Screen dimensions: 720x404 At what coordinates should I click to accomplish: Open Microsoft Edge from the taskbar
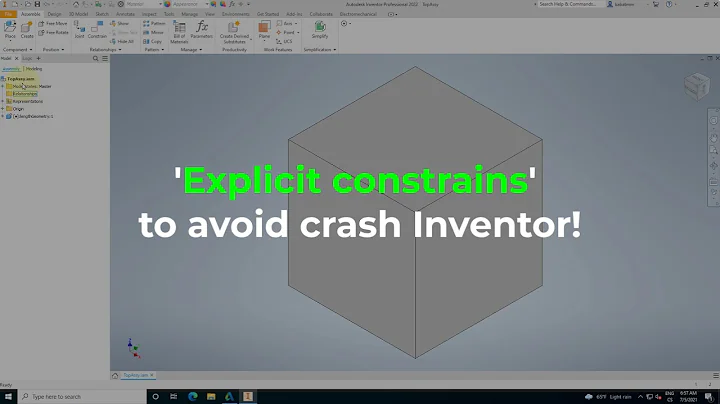(x=192, y=397)
